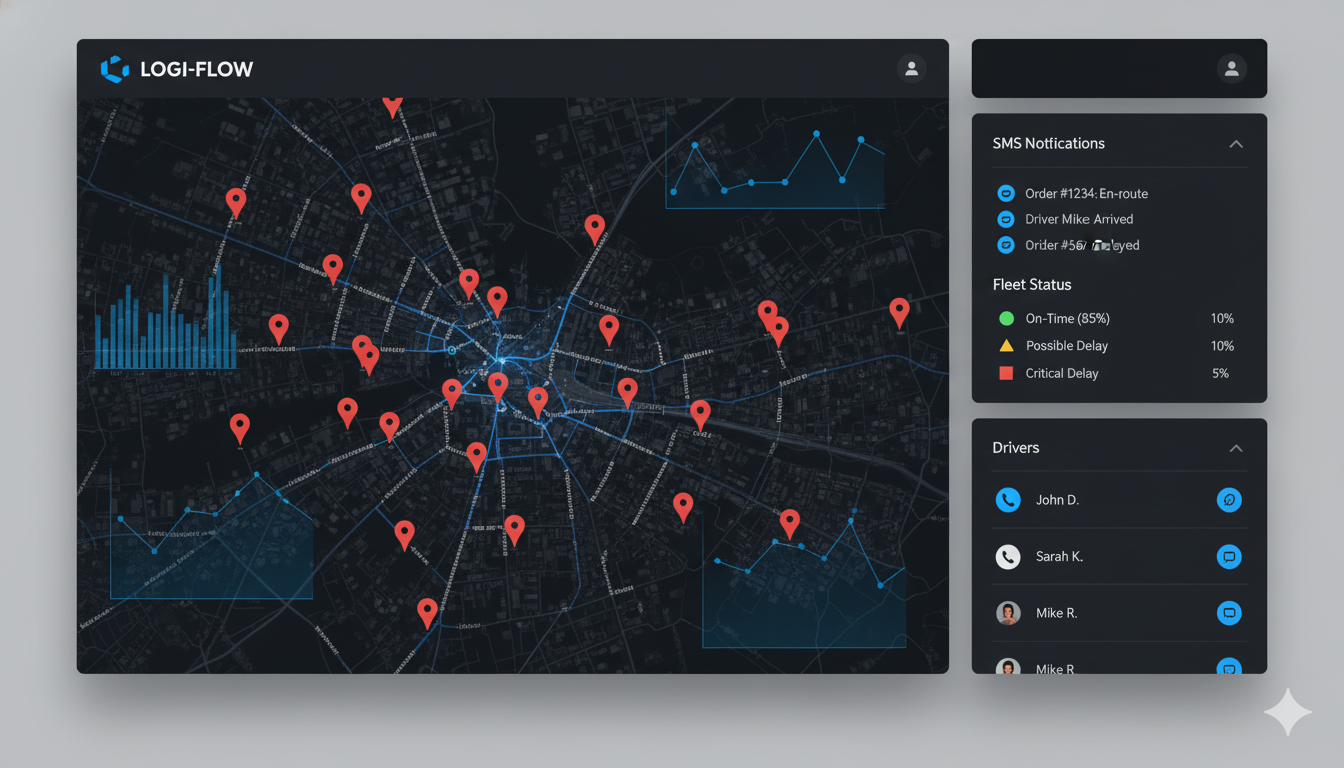Select driver entry John D.
This screenshot has height=768, width=1344.
coord(1056,499)
